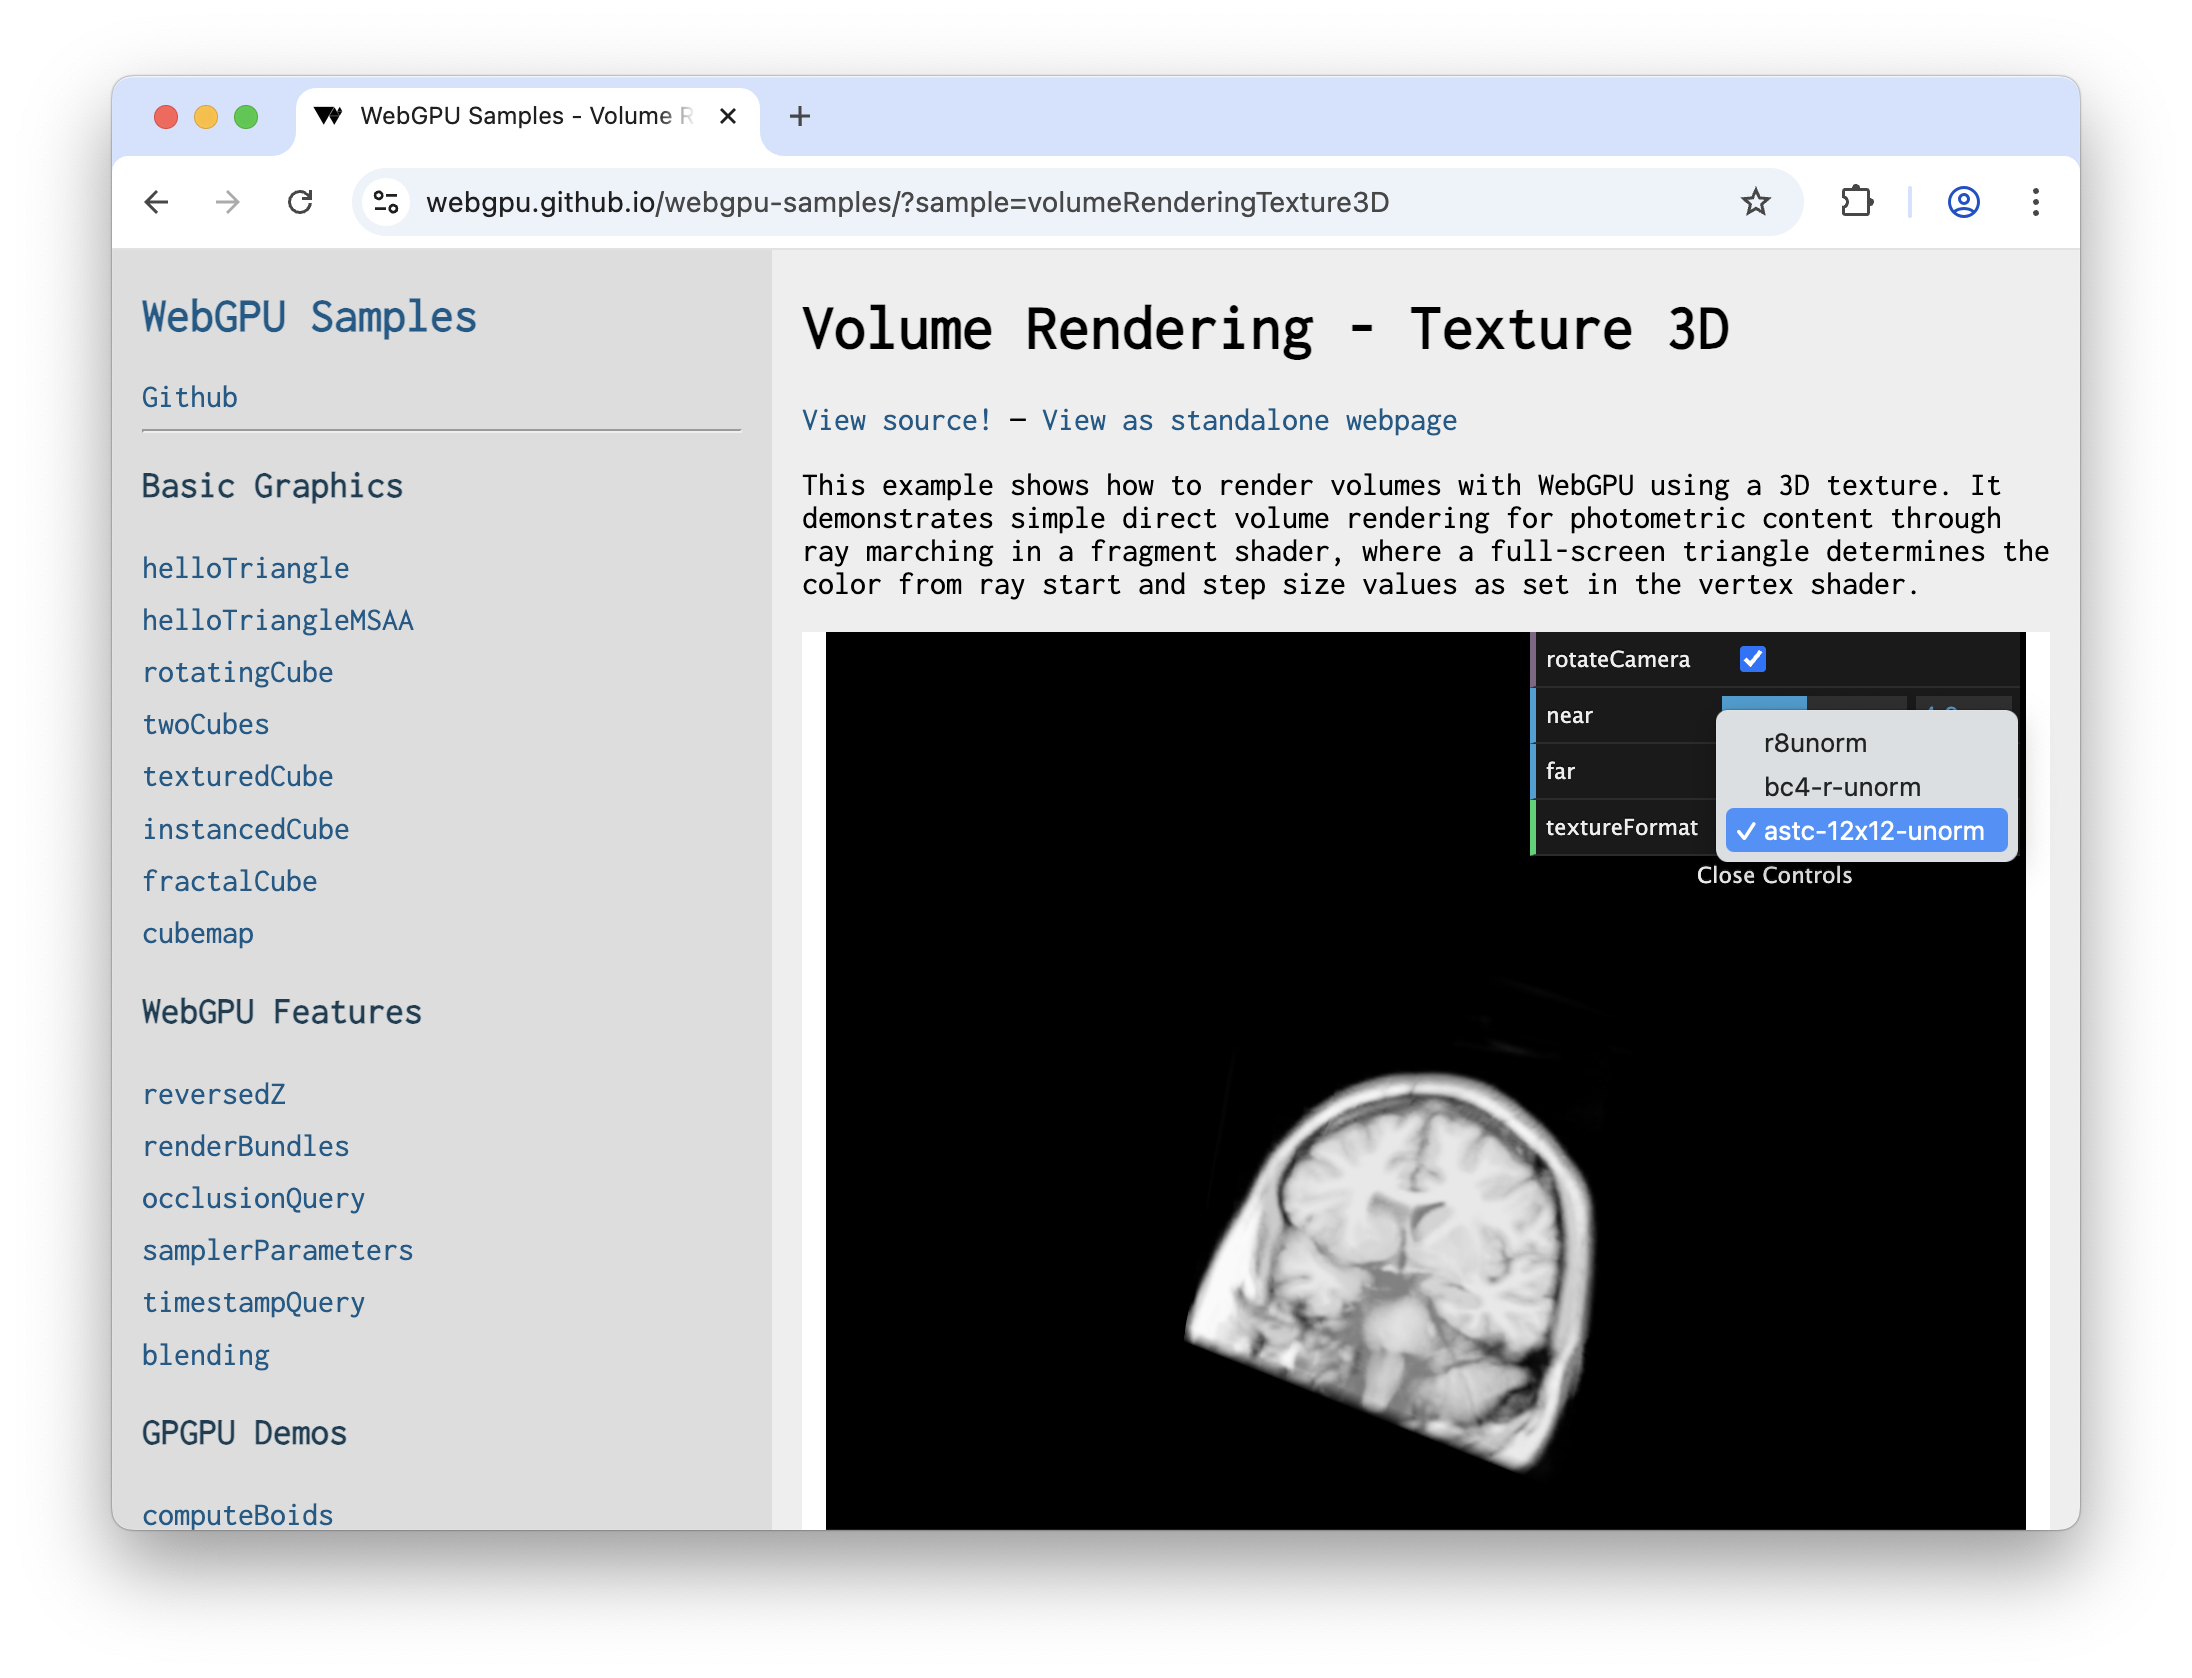This screenshot has width=2192, height=1678.
Task: Click the back navigation arrow
Action: click(157, 202)
